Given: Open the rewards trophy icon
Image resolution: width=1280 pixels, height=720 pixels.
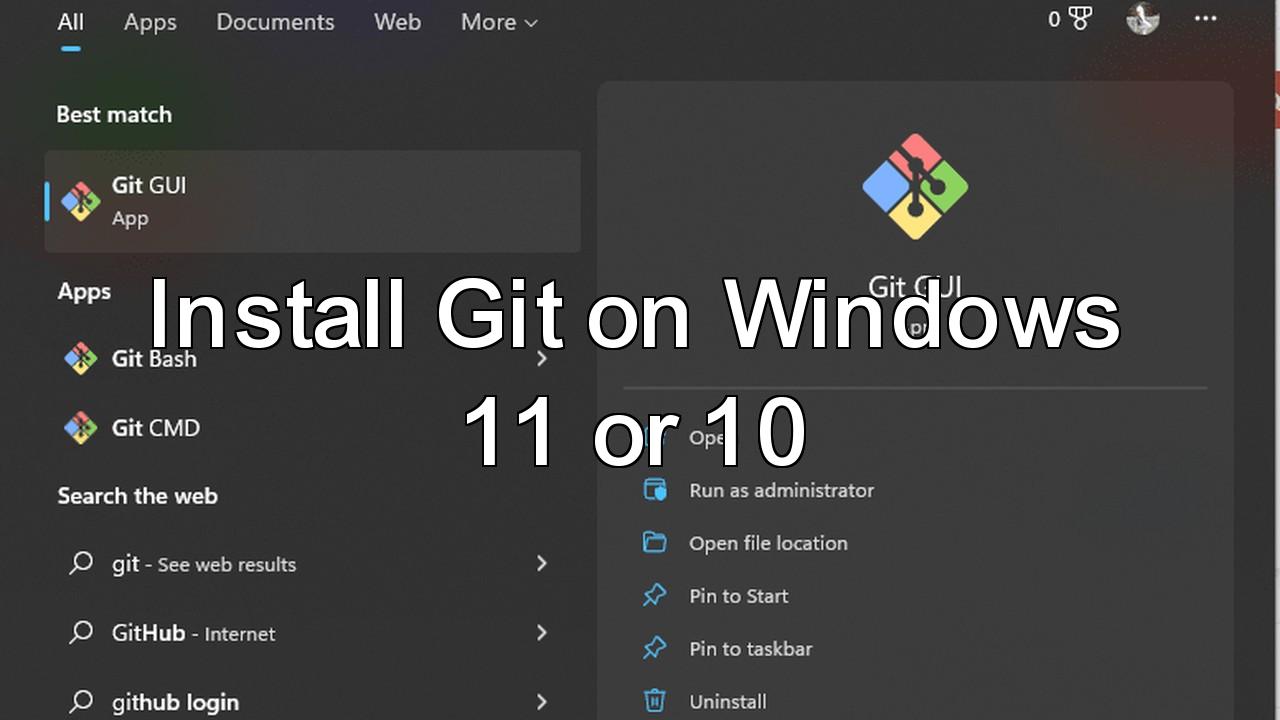Looking at the screenshot, I should [x=1080, y=19].
